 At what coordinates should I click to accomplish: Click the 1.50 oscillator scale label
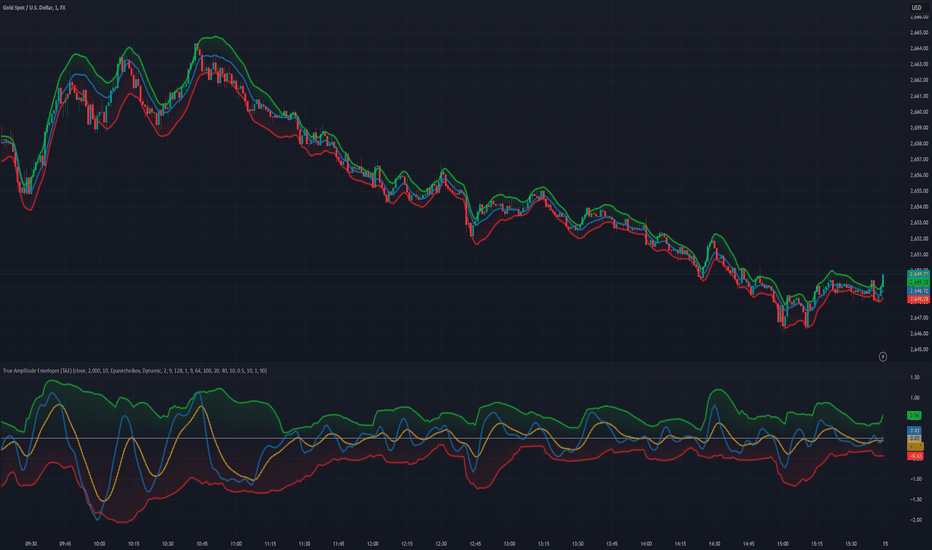915,378
